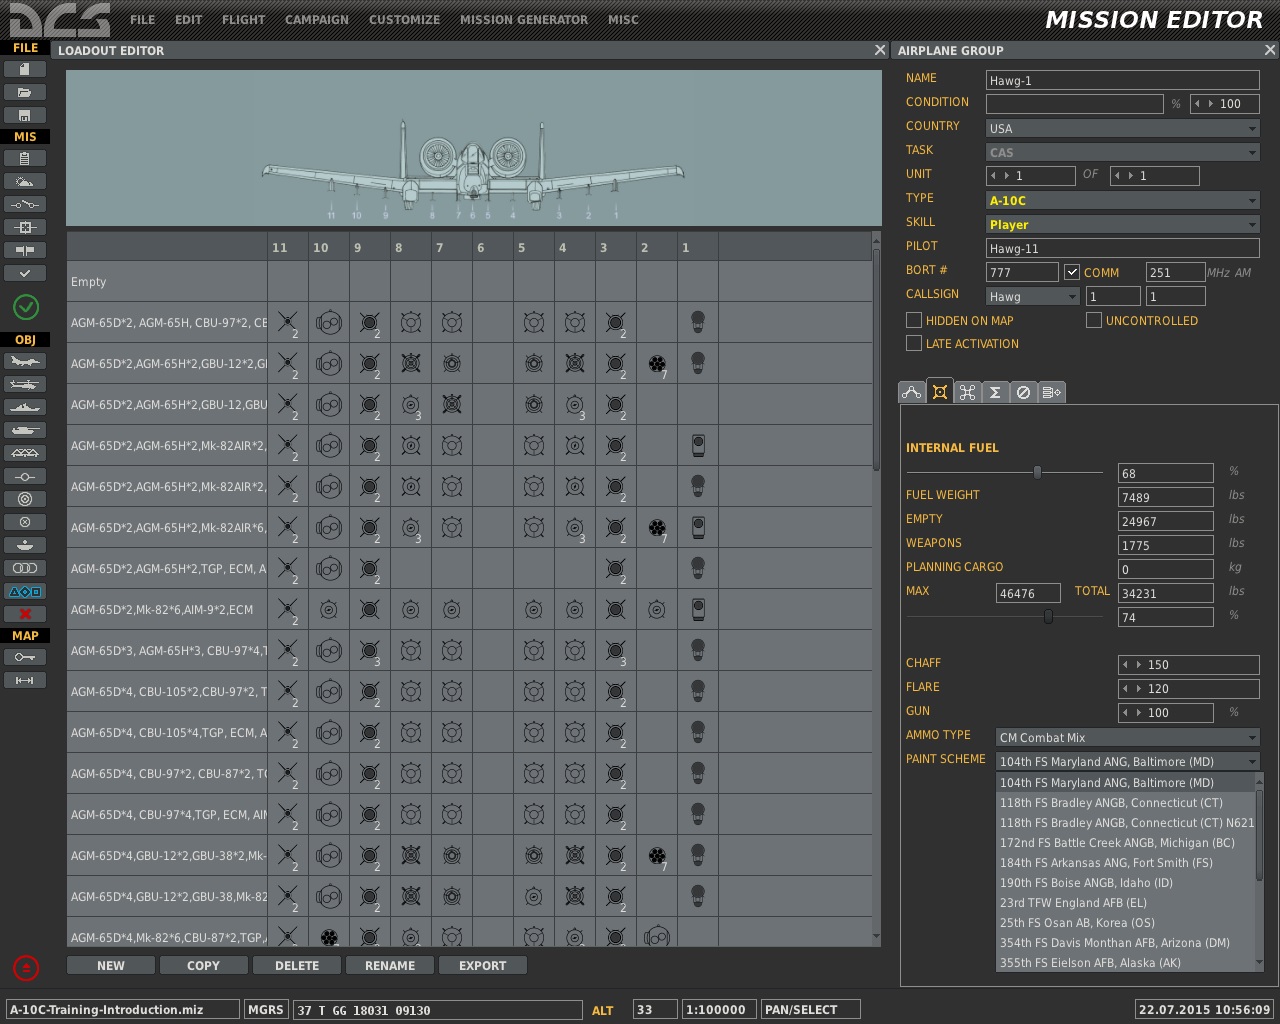The width and height of the screenshot is (1280, 1024).
Task: Click the DELETE loadout button
Action: (x=296, y=966)
